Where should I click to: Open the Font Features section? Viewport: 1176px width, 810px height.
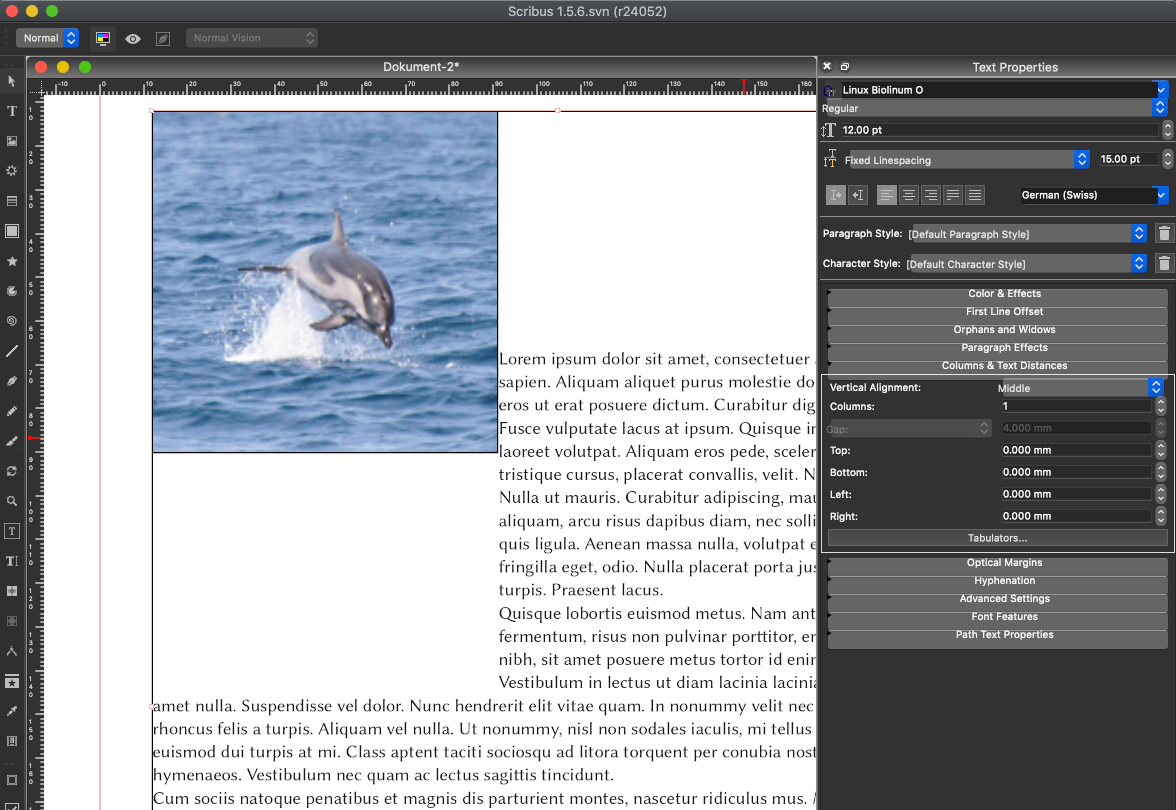1003,617
